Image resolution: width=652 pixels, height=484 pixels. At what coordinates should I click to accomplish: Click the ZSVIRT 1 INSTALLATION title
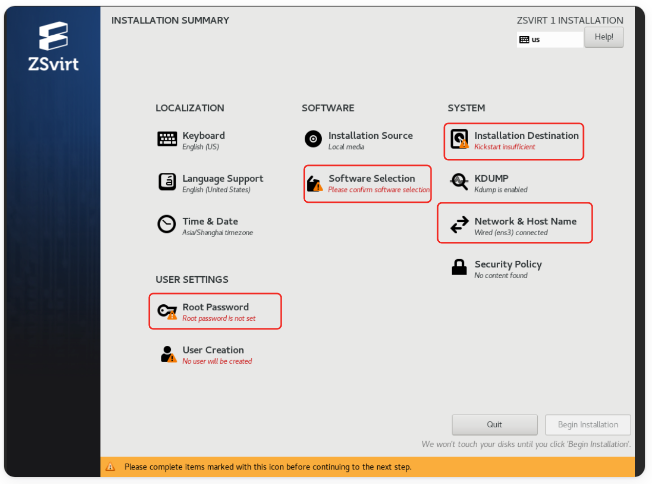[x=570, y=20]
